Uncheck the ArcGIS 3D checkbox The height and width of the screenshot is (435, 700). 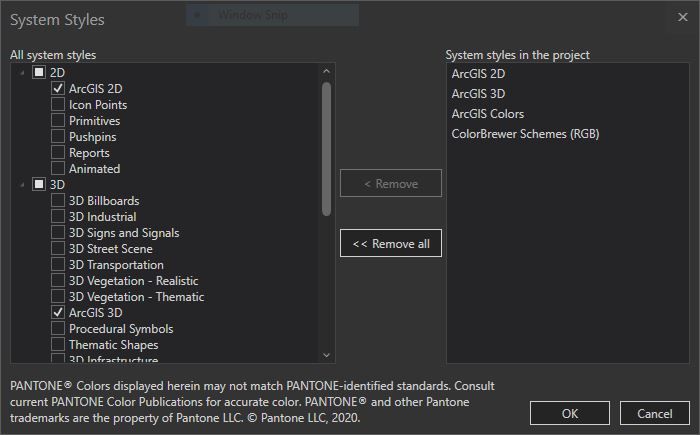[x=58, y=313]
